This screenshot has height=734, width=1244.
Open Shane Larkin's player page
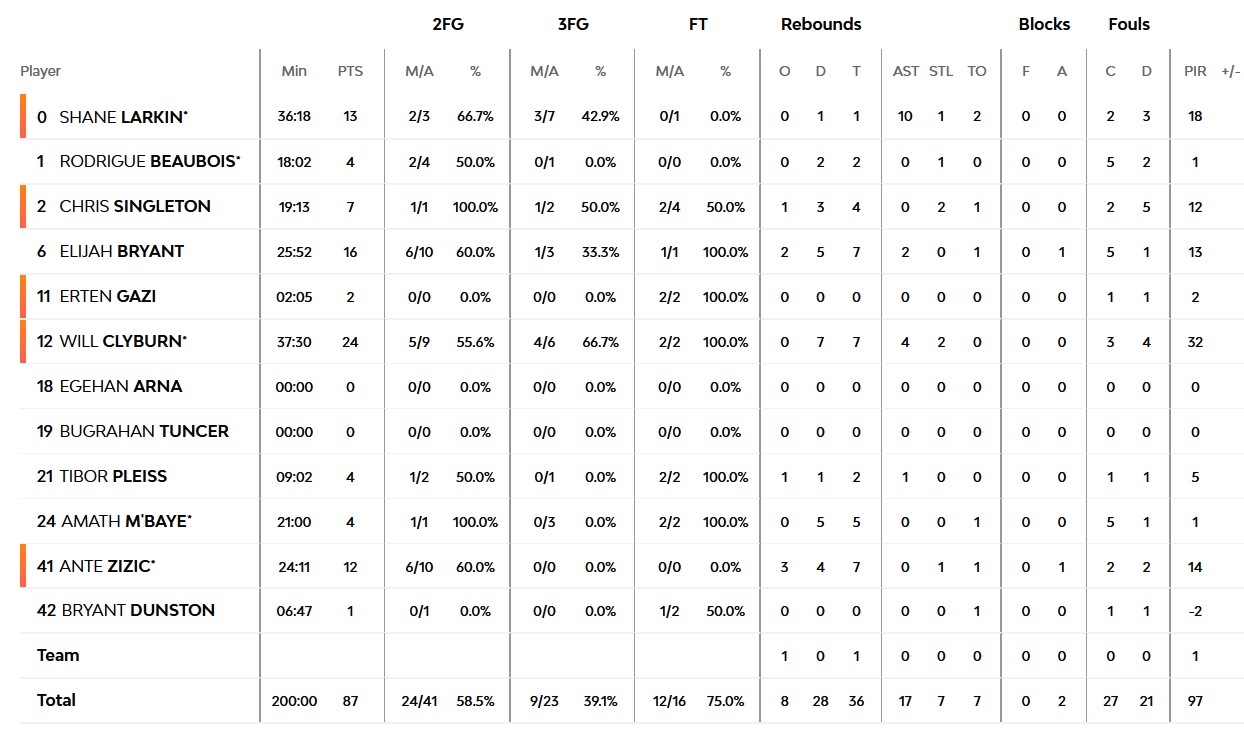[x=123, y=117]
